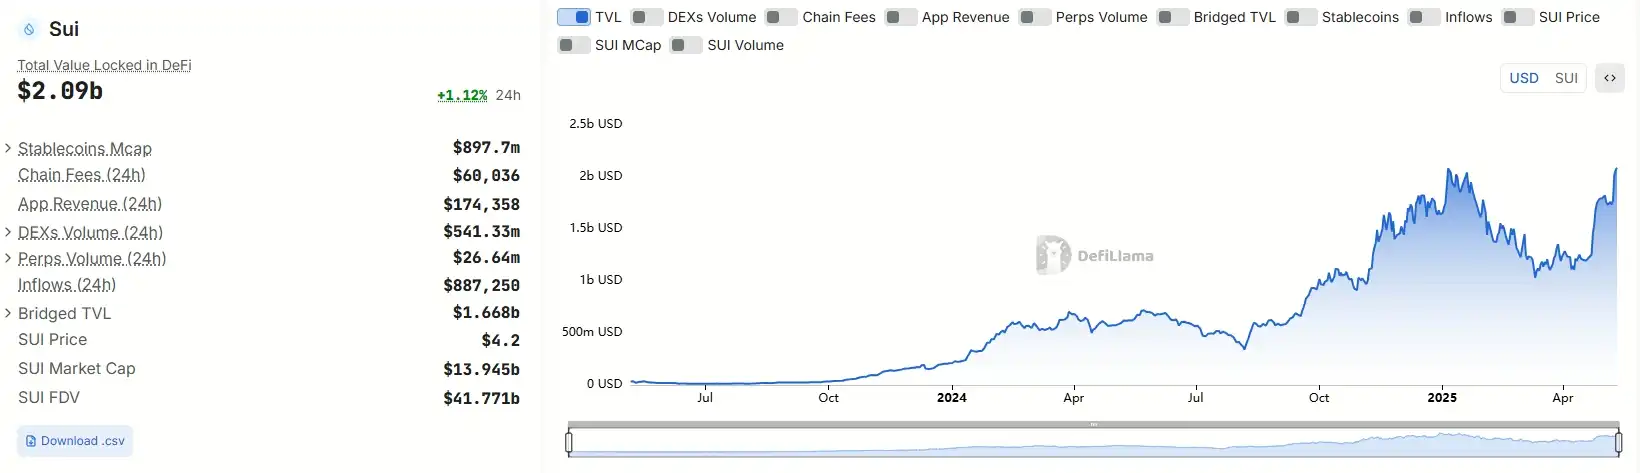The height and width of the screenshot is (473, 1640).
Task: Click the Download .csv button
Action: pos(75,441)
